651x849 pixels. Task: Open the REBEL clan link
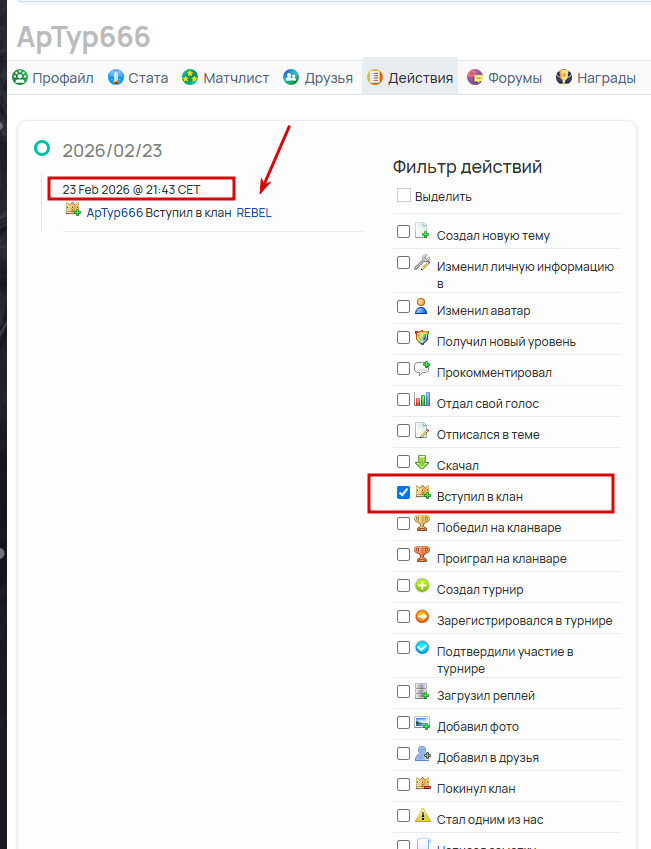pos(253,212)
